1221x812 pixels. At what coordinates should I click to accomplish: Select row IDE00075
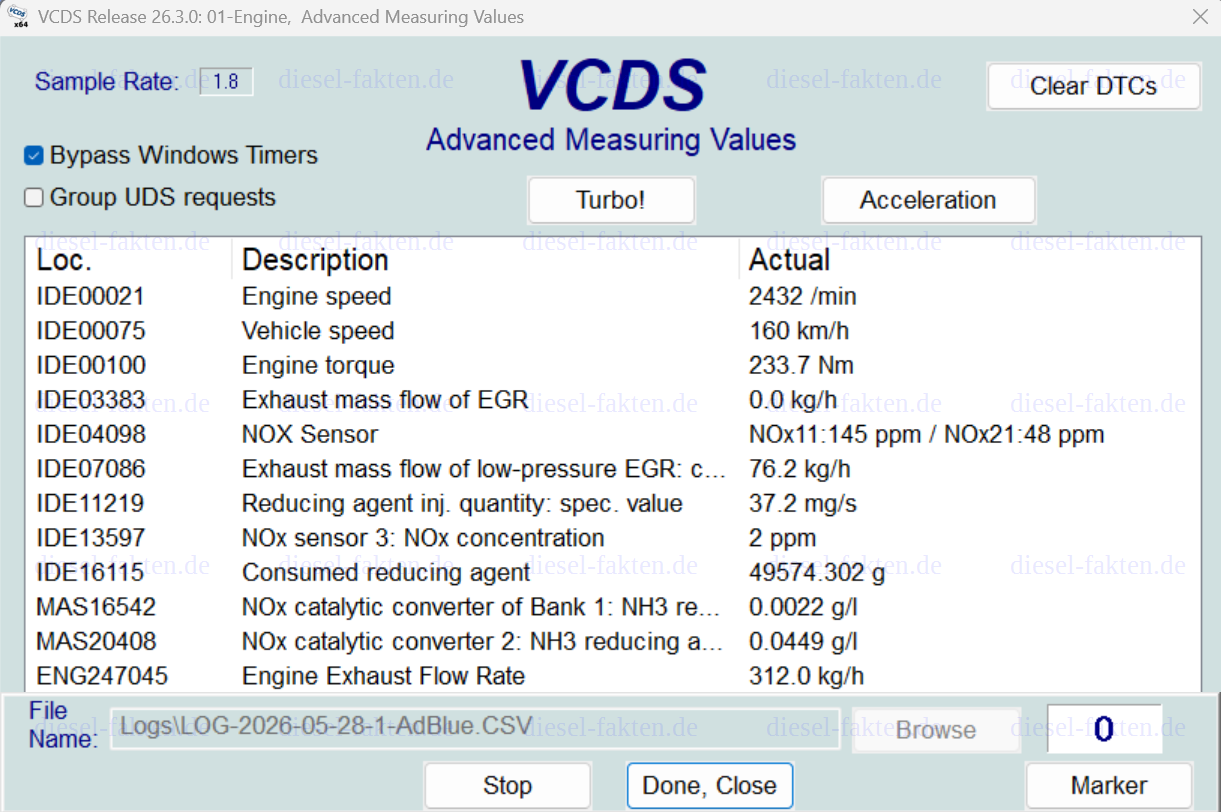click(x=613, y=331)
